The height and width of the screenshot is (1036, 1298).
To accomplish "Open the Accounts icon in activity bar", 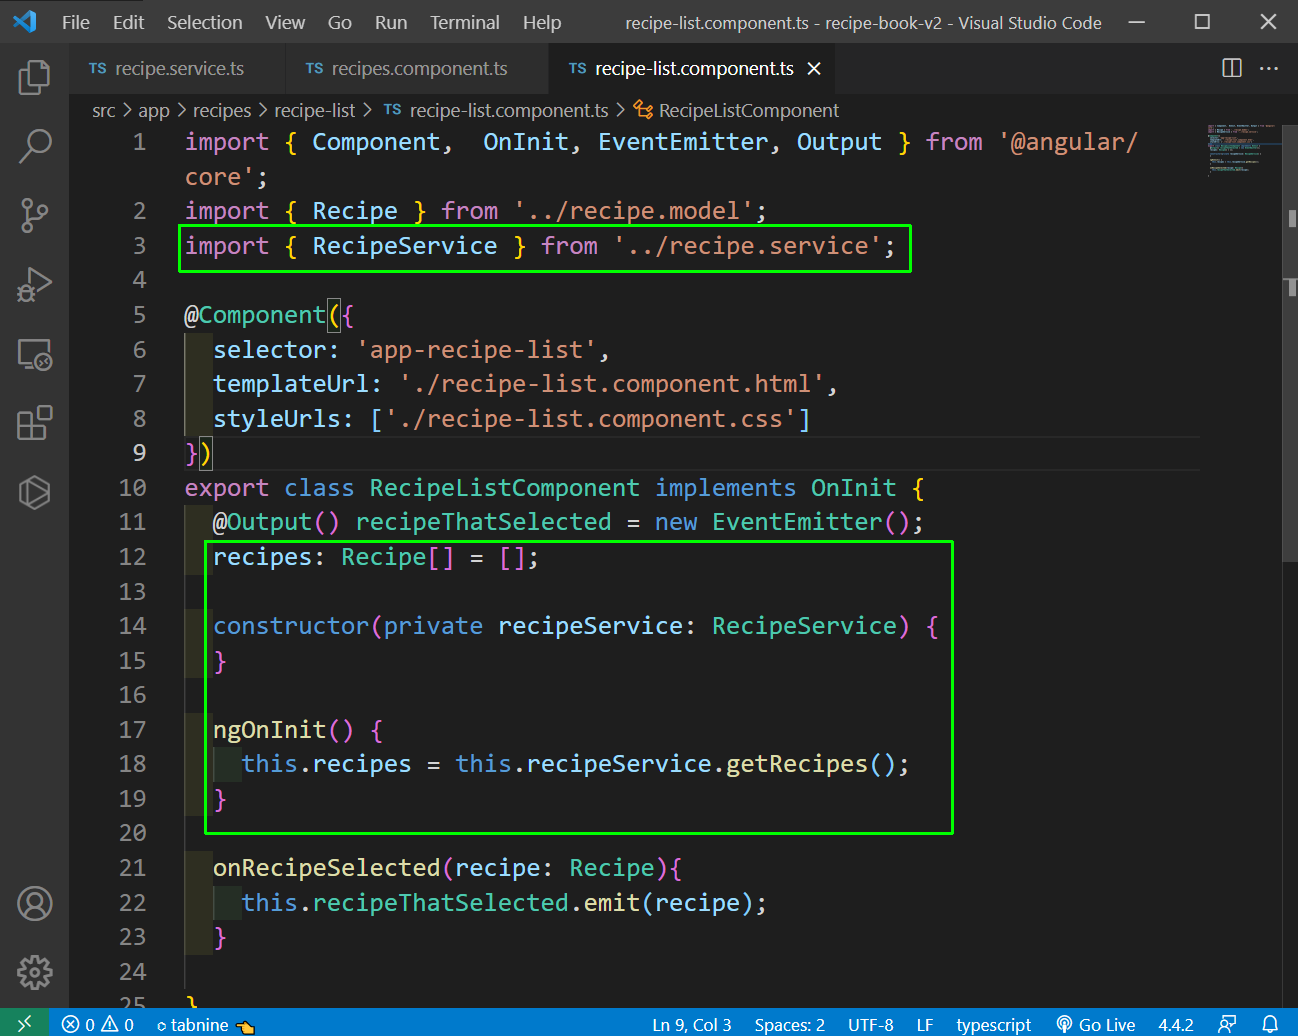I will 34,904.
